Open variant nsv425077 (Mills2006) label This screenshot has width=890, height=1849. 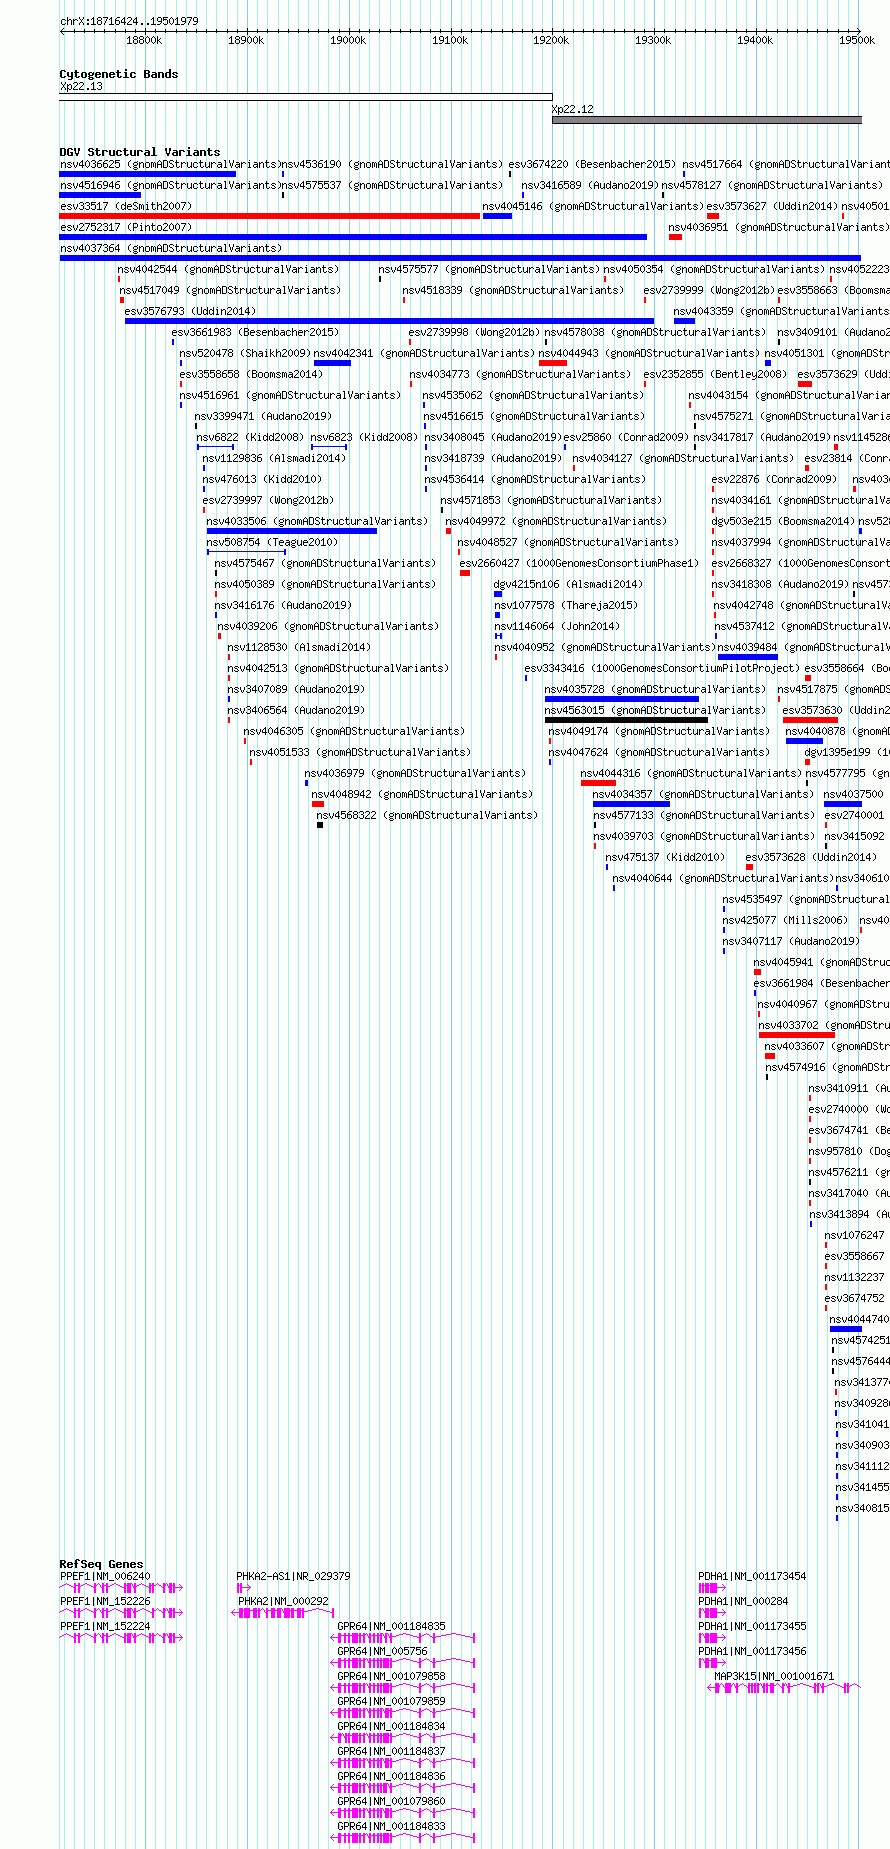[x=784, y=920]
